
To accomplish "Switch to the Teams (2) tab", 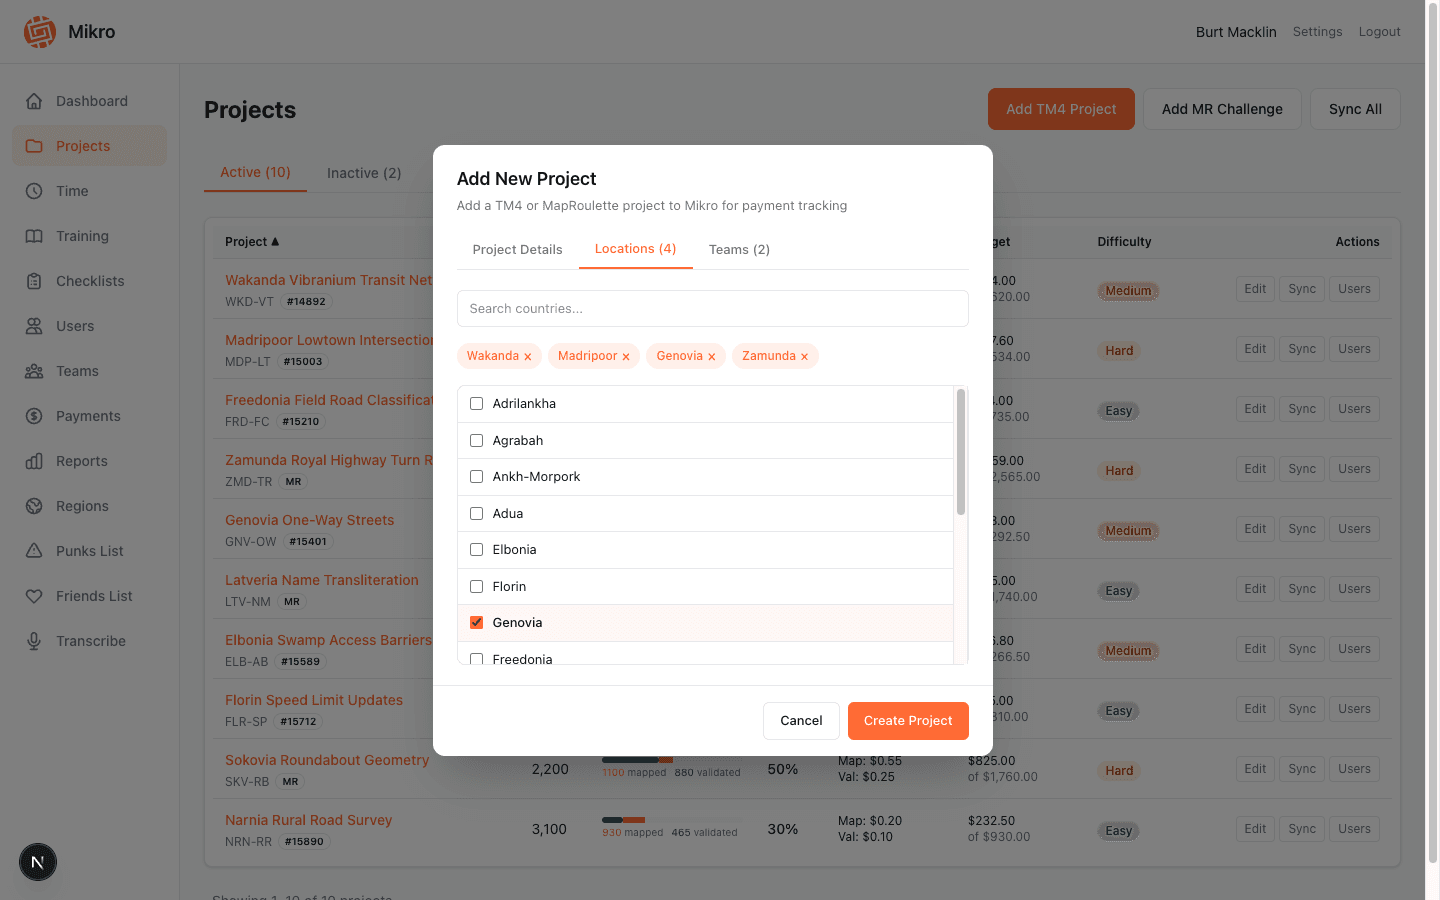I will [739, 249].
